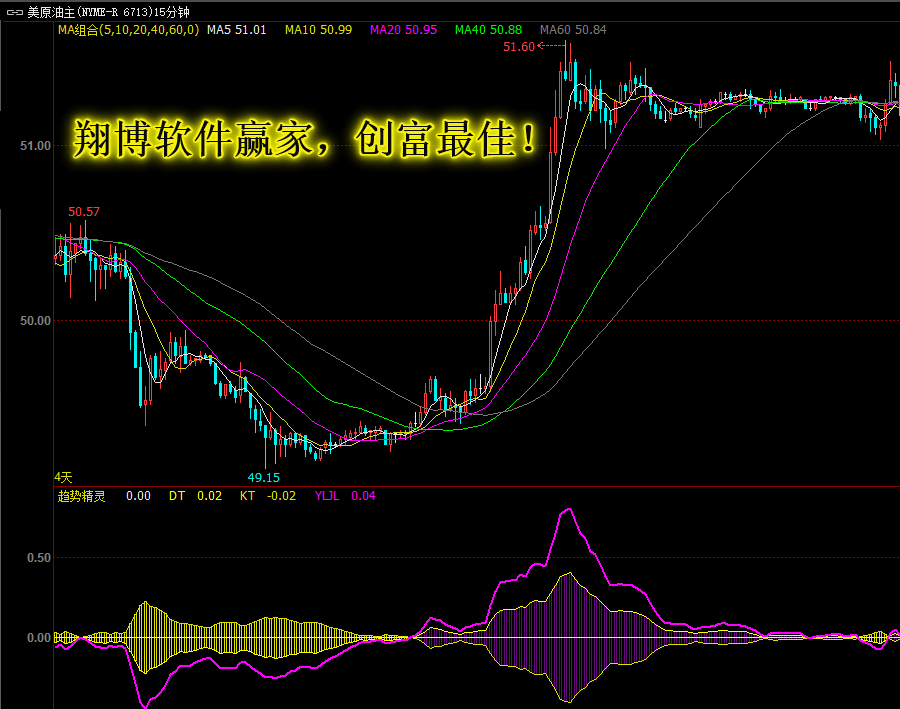The image size is (900, 709).
Task: Click the 50.57 price label
Action: point(84,212)
